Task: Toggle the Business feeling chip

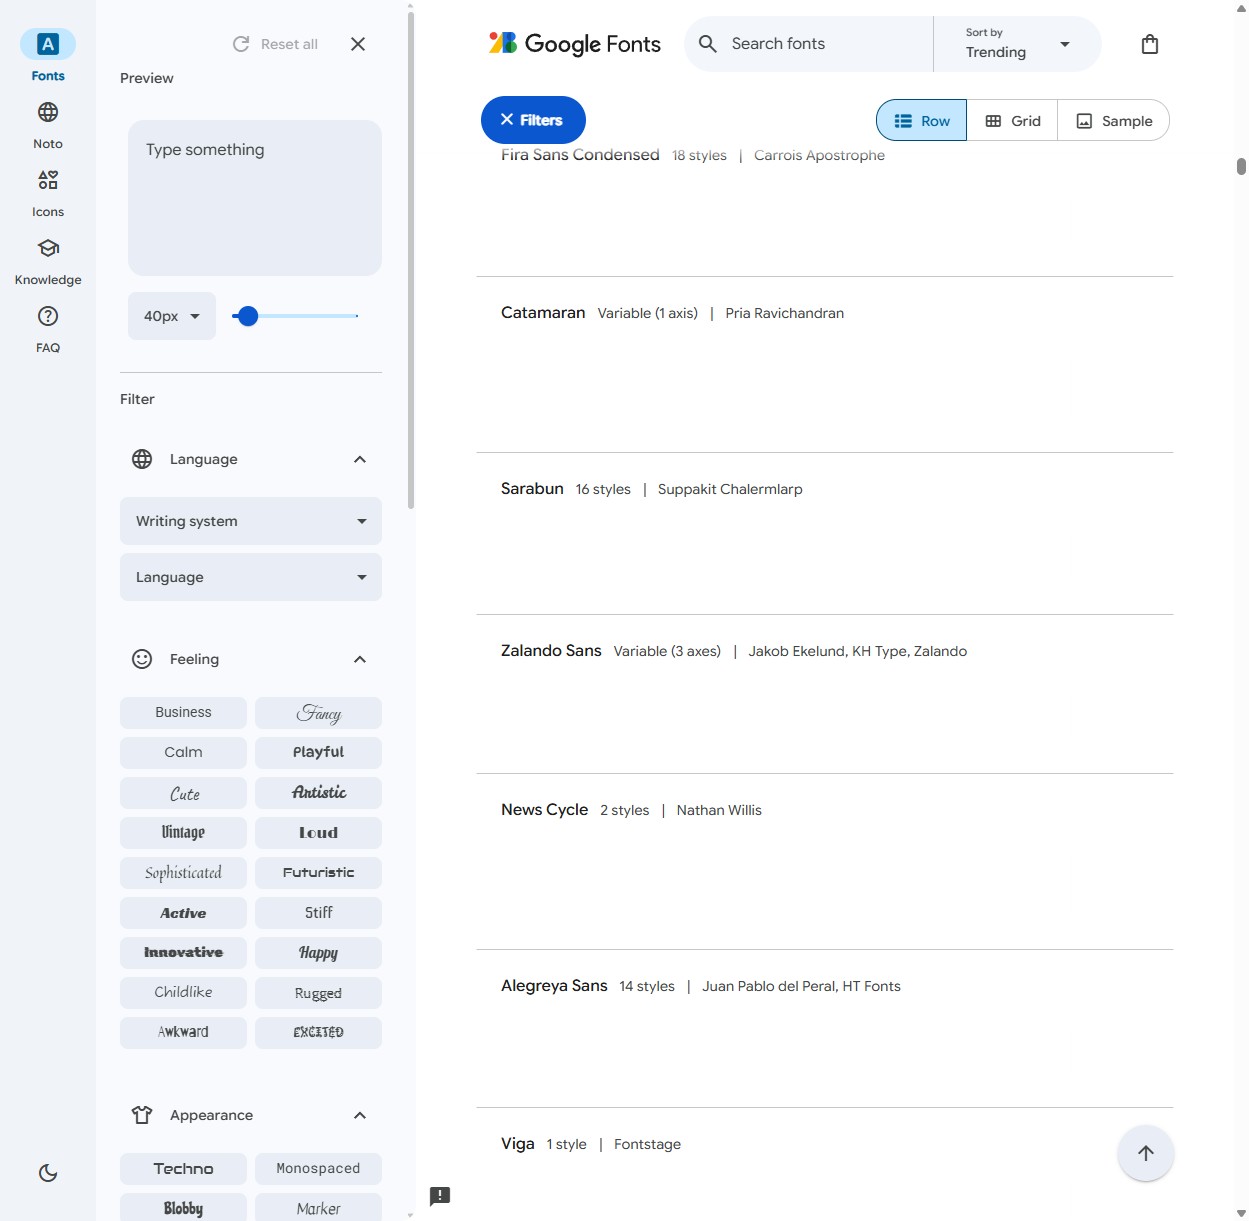Action: 183,713
